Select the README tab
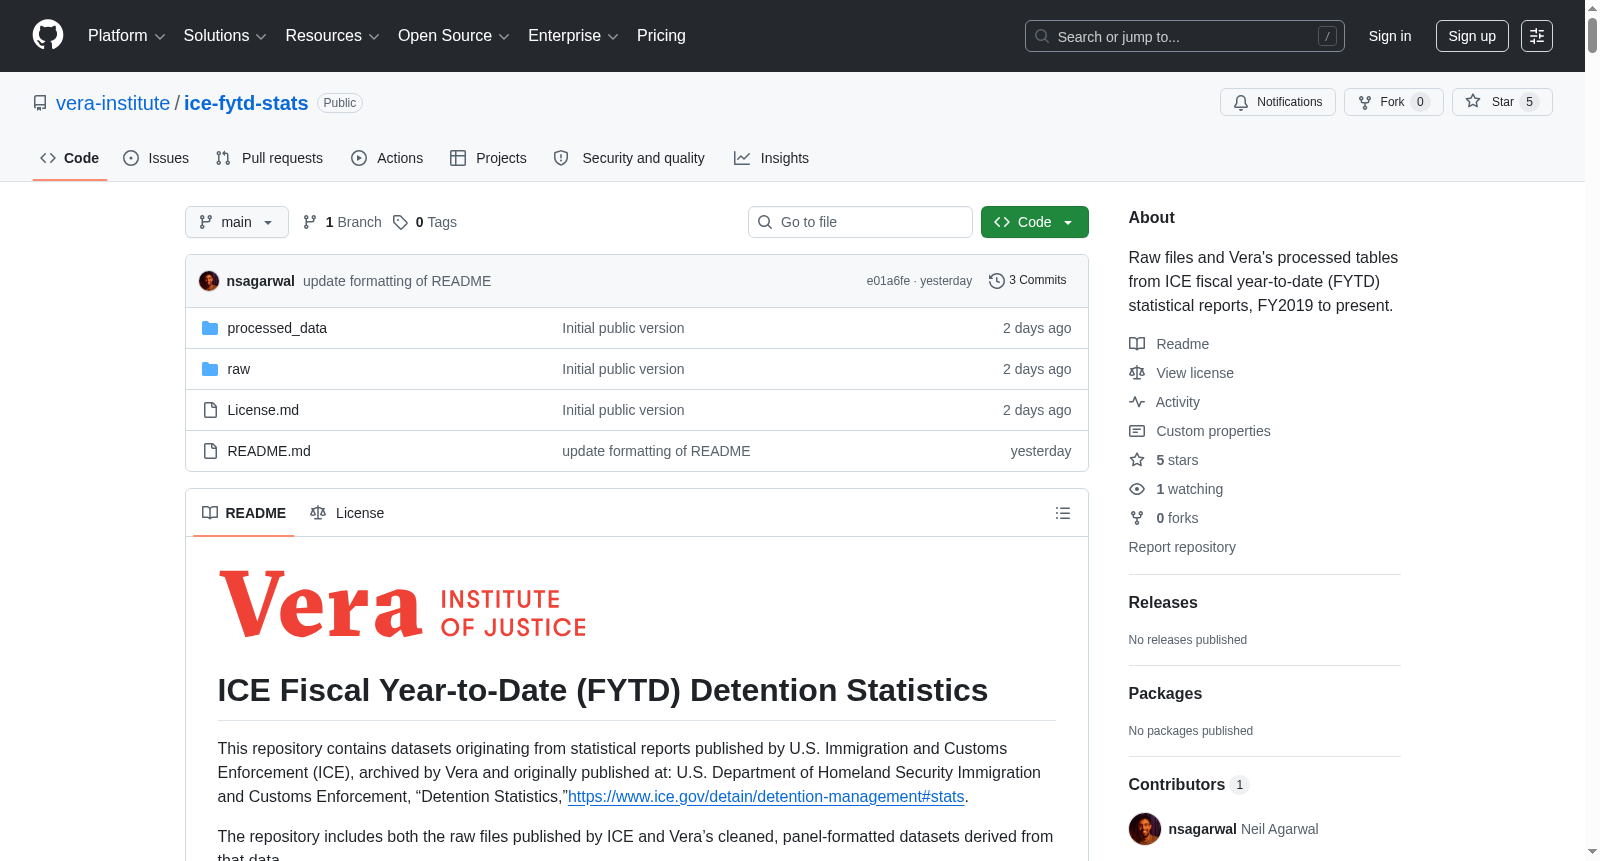 point(244,513)
